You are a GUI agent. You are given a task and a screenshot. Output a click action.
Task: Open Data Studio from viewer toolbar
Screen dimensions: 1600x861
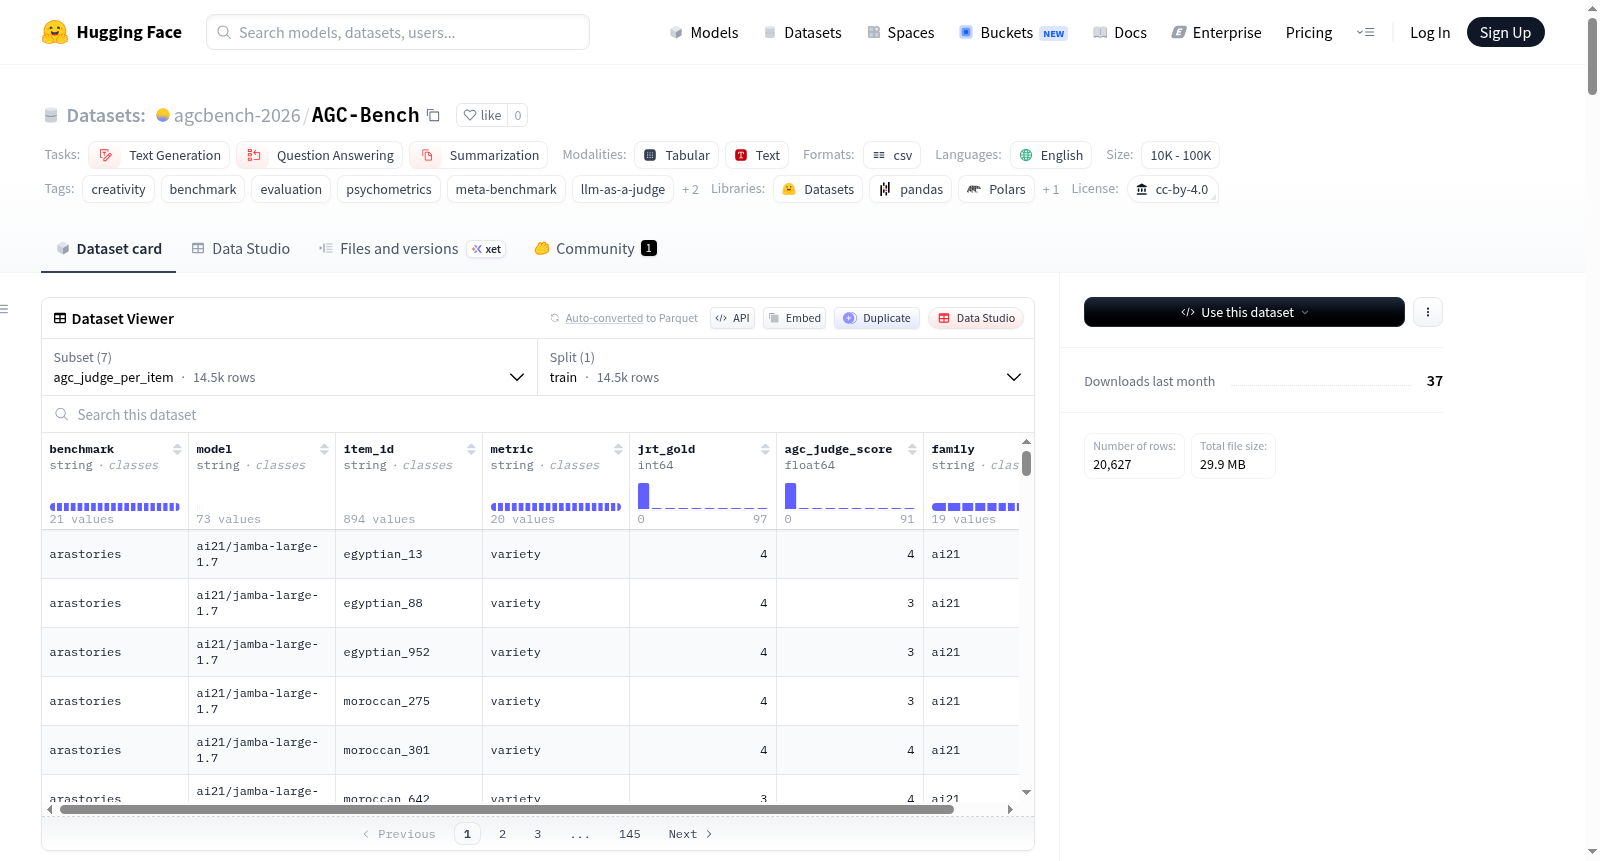(x=976, y=318)
